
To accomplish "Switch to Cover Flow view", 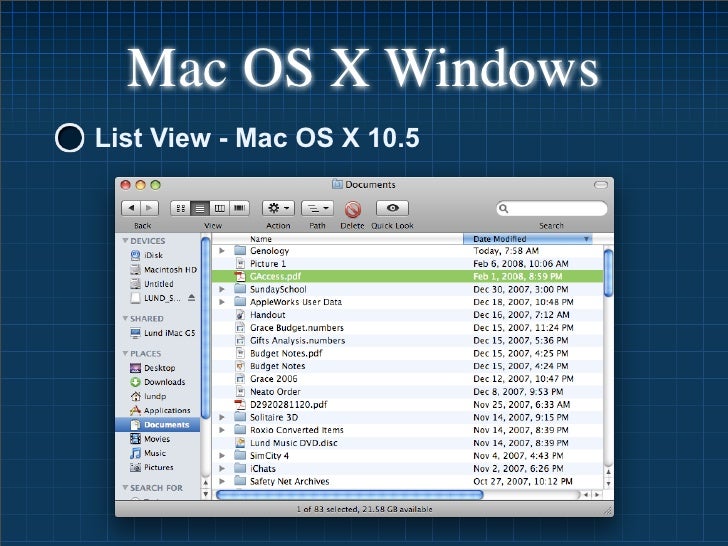I will click(240, 208).
